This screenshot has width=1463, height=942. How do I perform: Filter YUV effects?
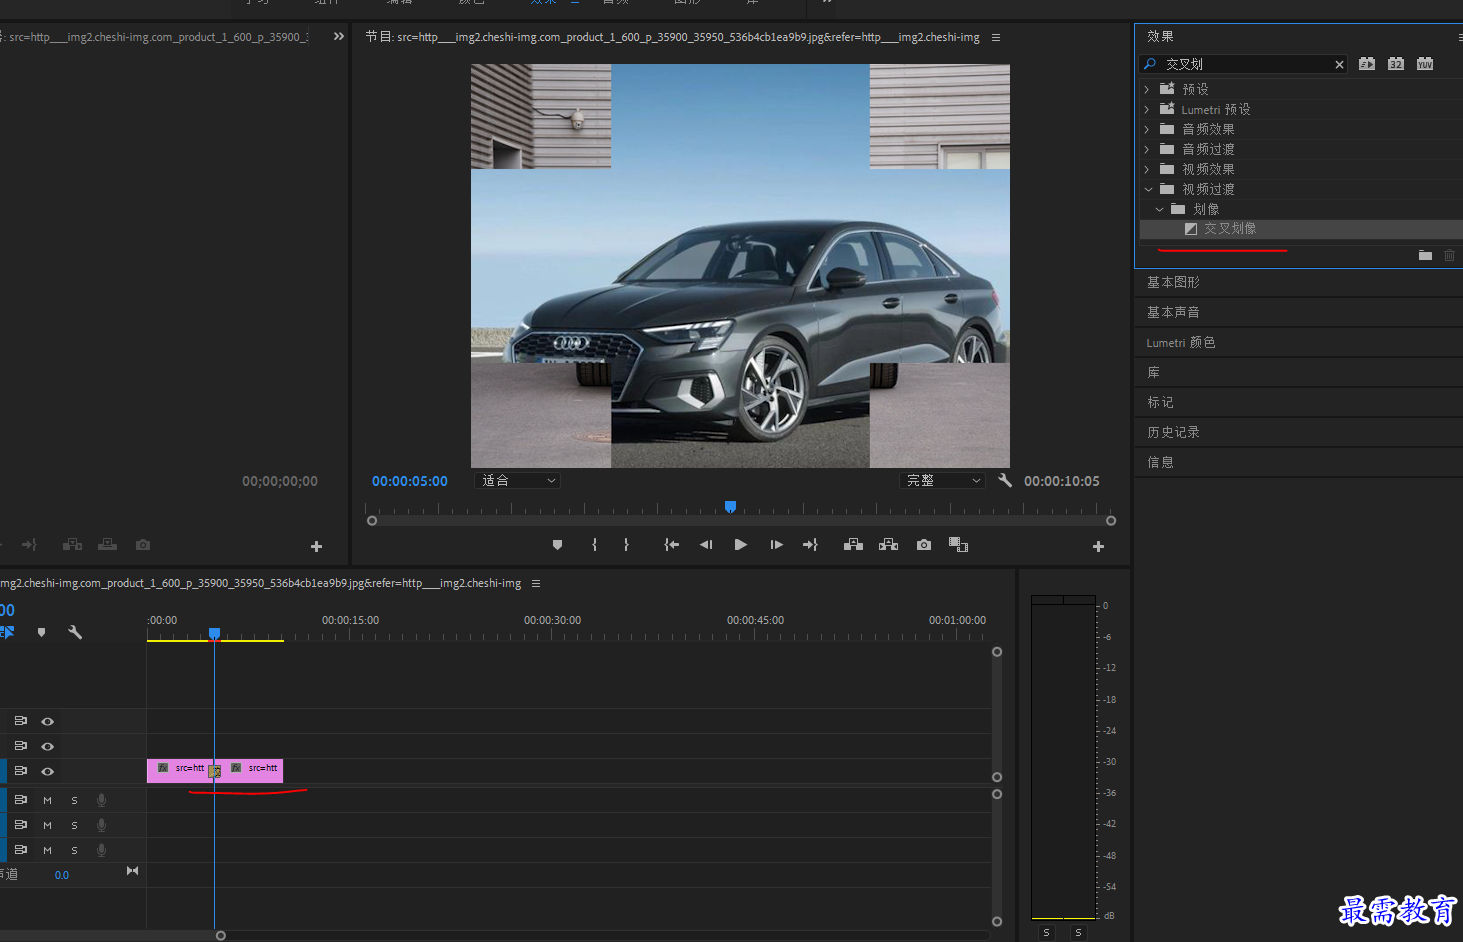point(1425,64)
